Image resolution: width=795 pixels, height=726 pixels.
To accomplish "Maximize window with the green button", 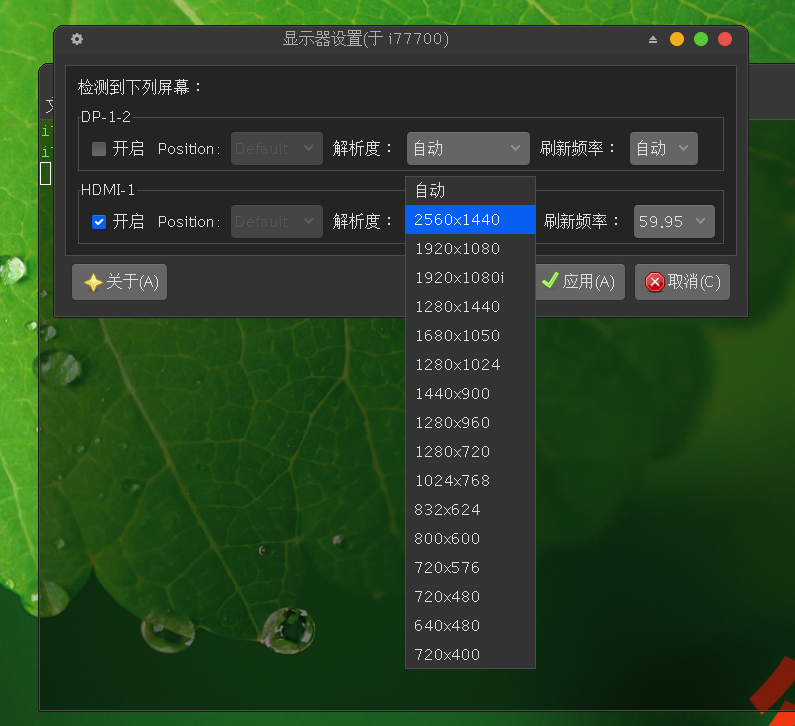I will pos(701,39).
